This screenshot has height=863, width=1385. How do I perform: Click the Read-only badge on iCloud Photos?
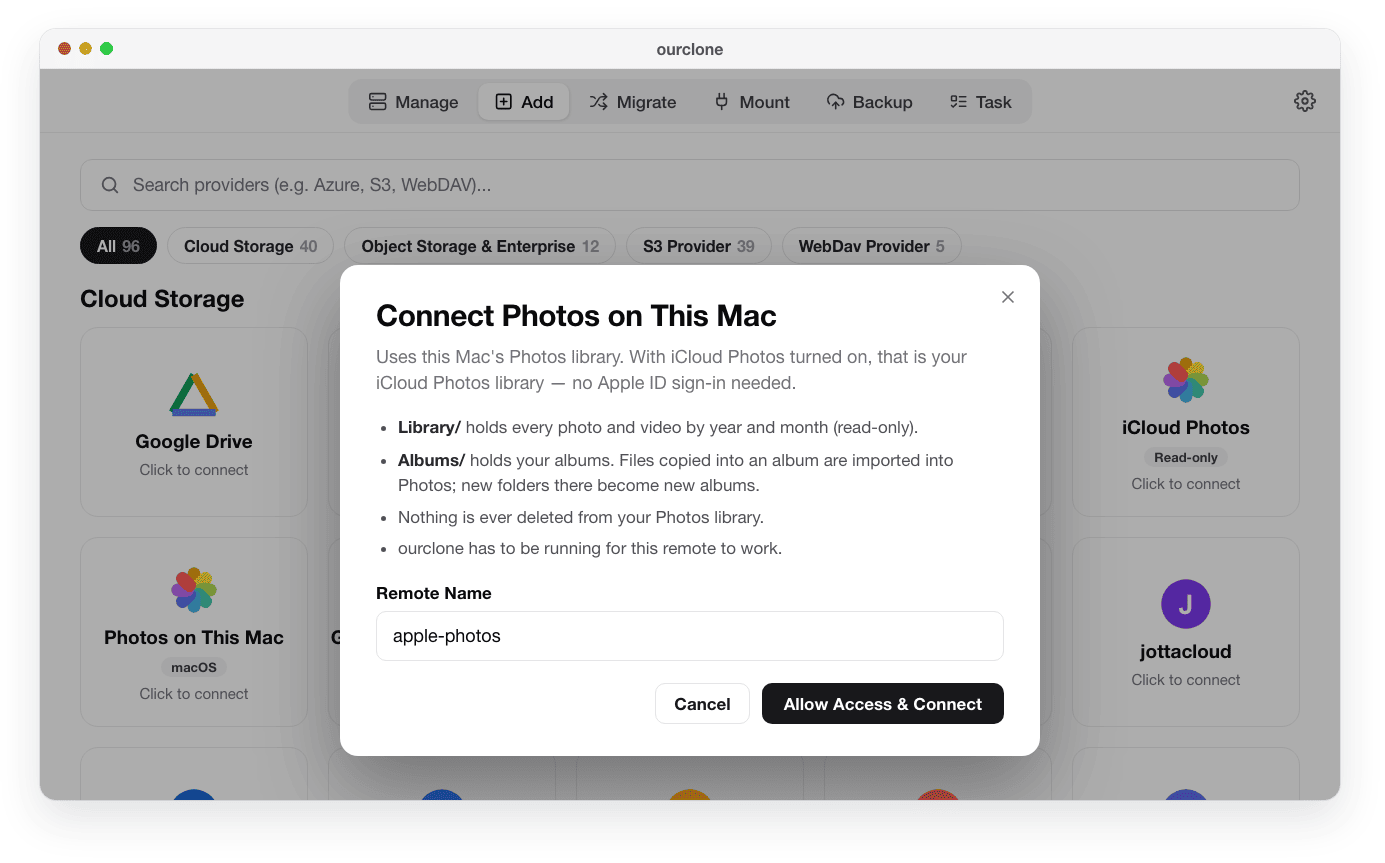(x=1186, y=457)
